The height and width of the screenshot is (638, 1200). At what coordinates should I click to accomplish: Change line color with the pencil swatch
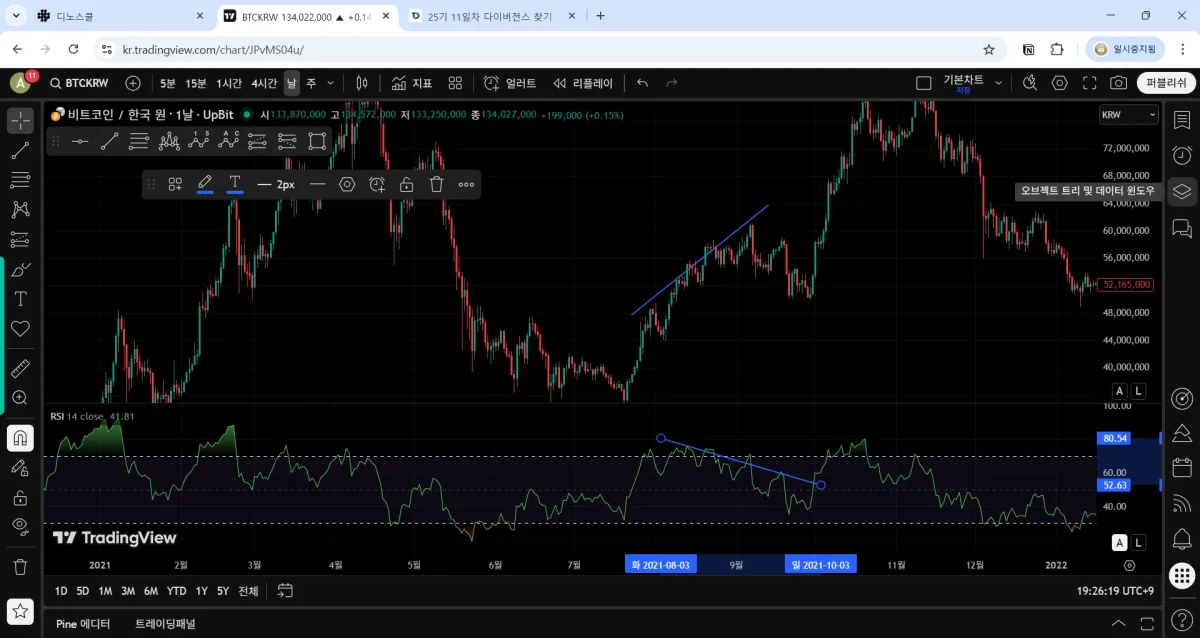click(x=205, y=184)
